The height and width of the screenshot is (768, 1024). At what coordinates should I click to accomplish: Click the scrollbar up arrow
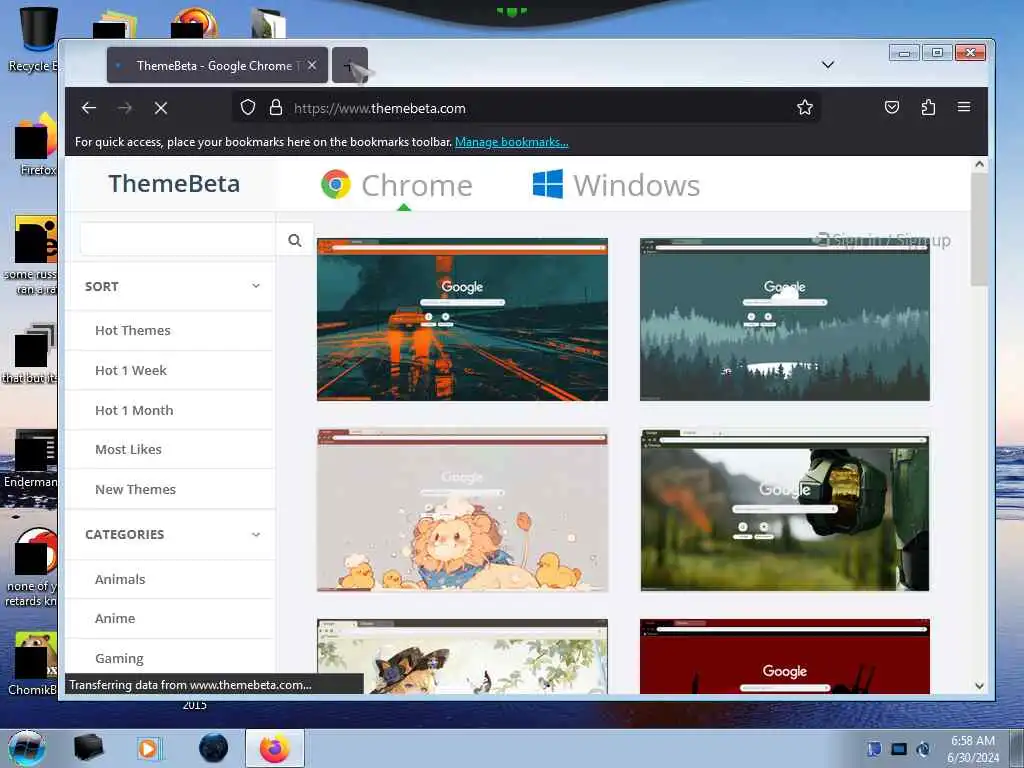point(979,164)
